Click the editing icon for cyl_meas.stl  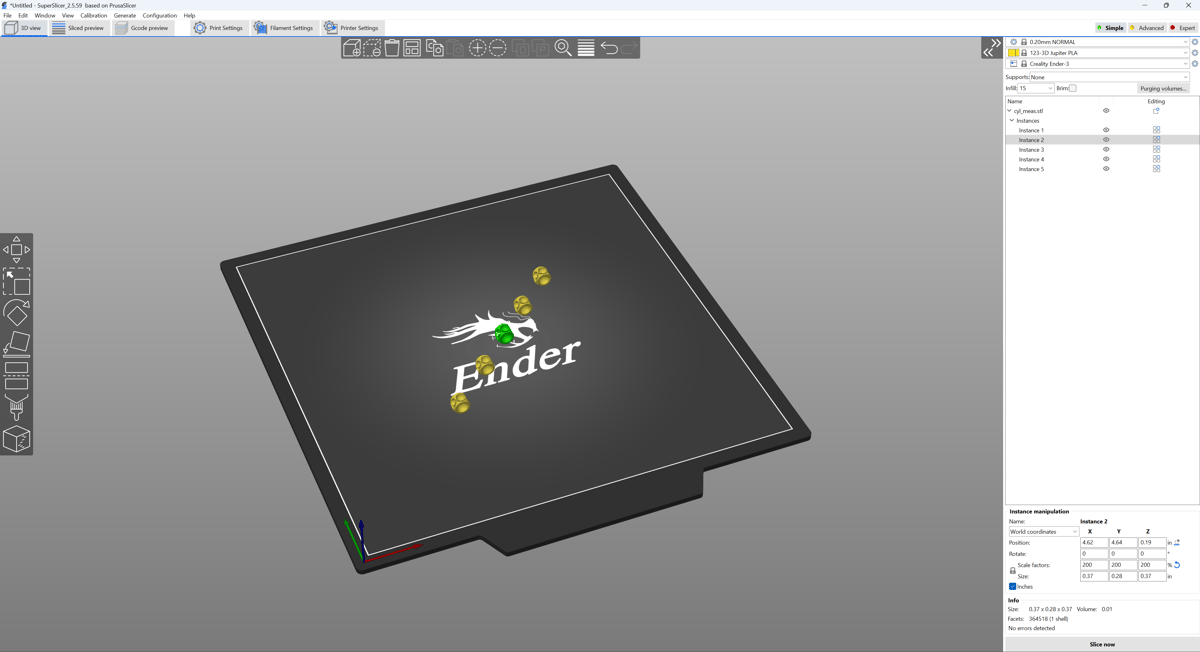(1156, 111)
